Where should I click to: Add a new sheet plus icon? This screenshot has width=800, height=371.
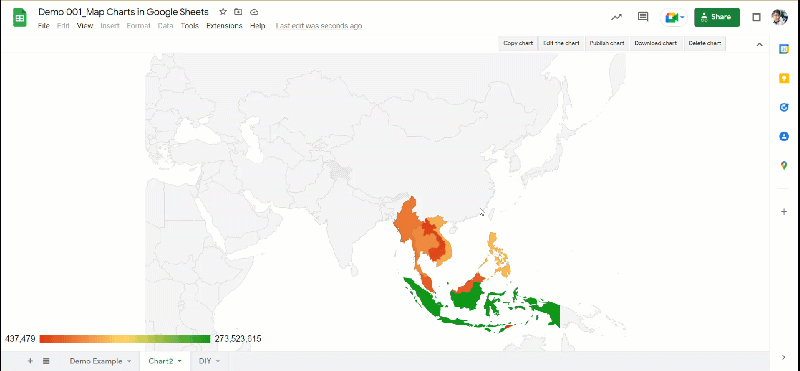(x=30, y=361)
